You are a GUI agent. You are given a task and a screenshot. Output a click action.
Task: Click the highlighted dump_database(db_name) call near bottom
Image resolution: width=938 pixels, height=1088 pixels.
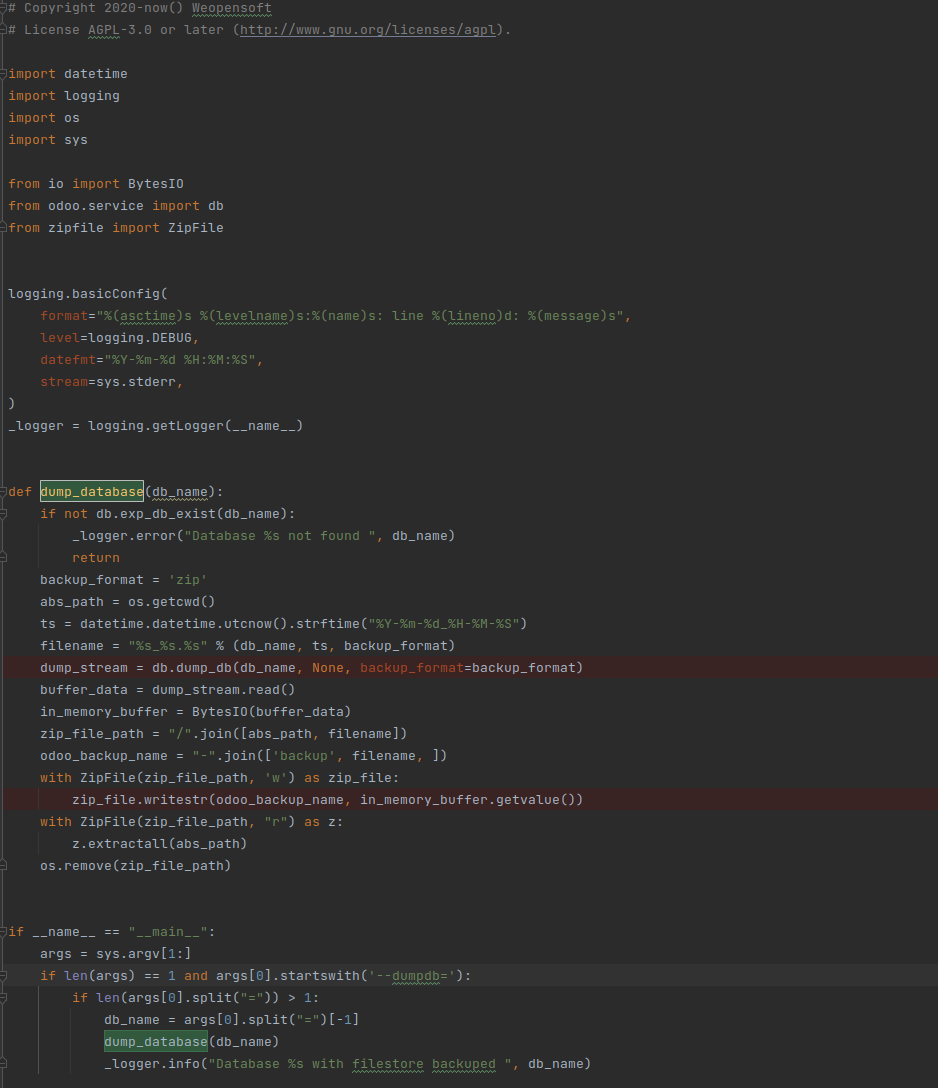(155, 1042)
